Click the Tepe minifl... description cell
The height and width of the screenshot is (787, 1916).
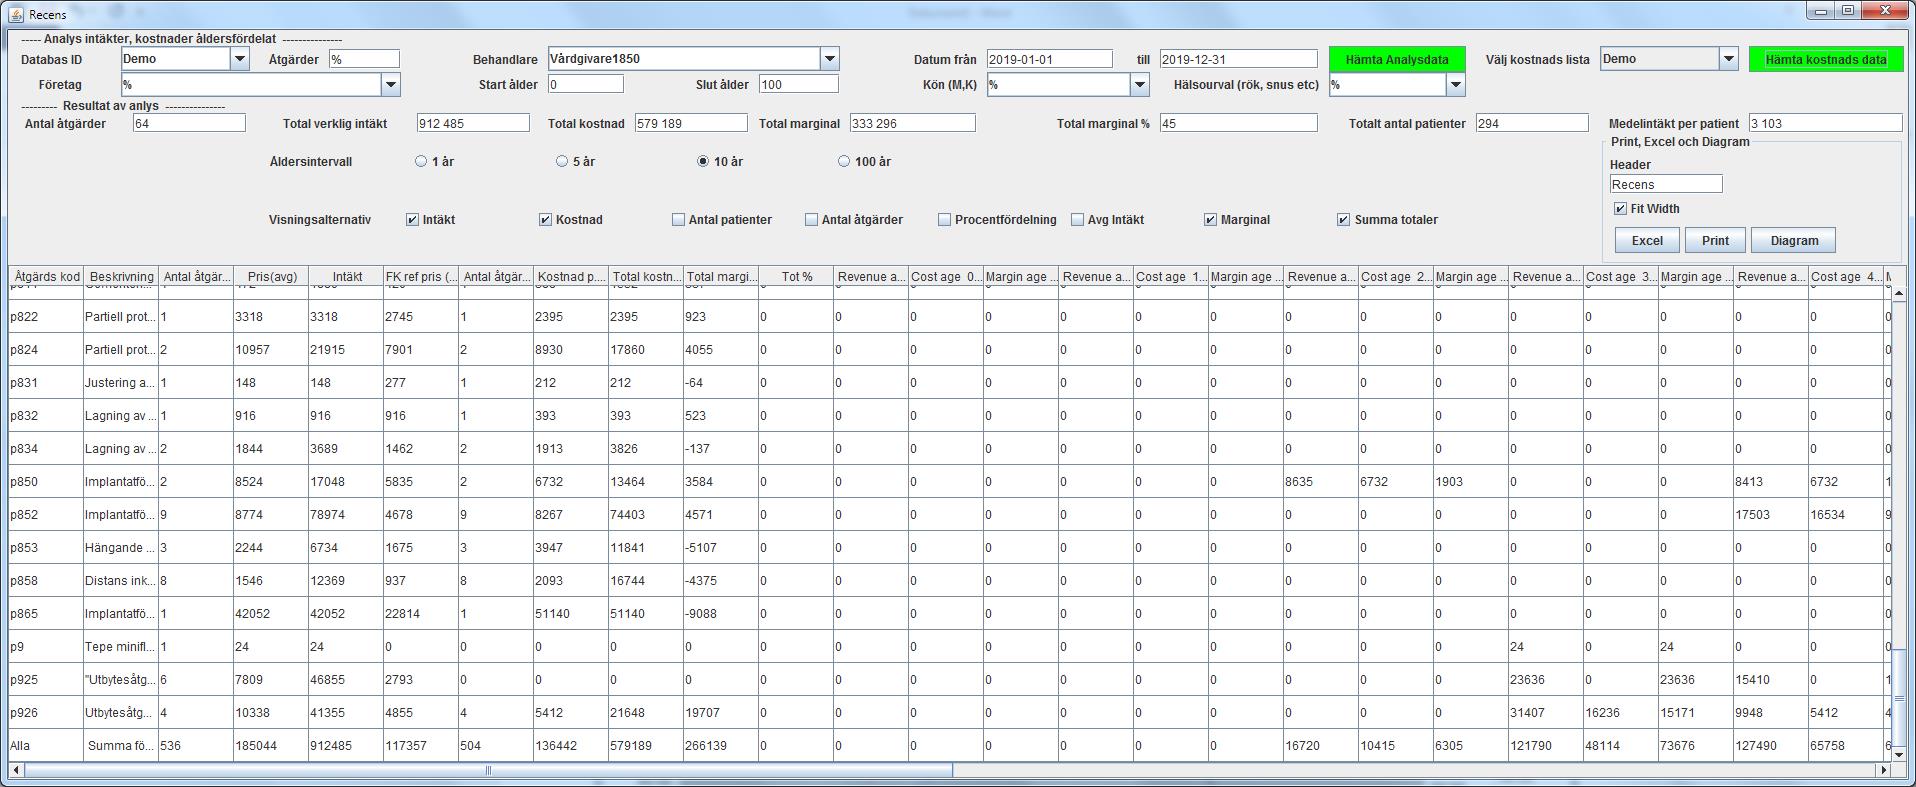pyautogui.click(x=121, y=646)
